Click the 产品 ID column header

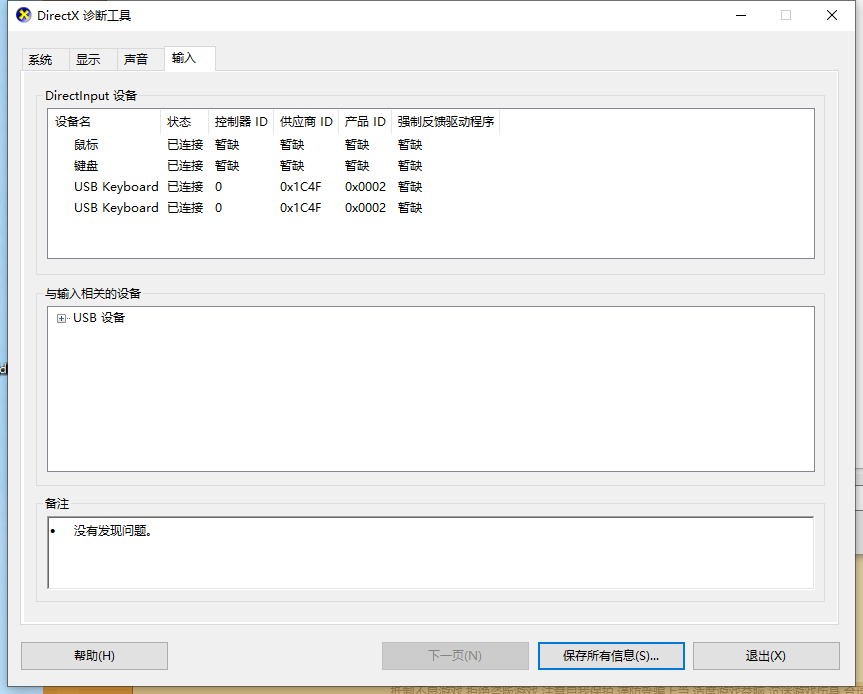[x=365, y=122]
